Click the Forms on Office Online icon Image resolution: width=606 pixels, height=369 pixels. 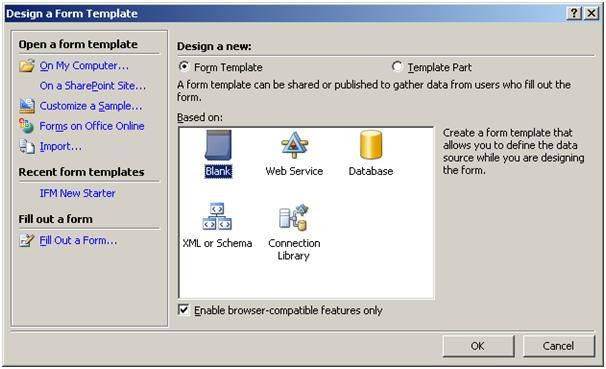(x=27, y=126)
